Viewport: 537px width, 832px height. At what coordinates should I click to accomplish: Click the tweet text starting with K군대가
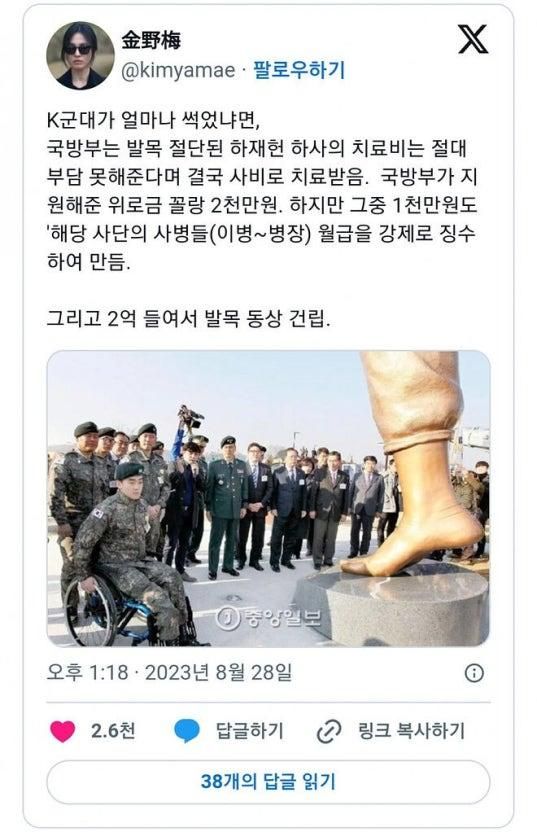pyautogui.click(x=262, y=191)
